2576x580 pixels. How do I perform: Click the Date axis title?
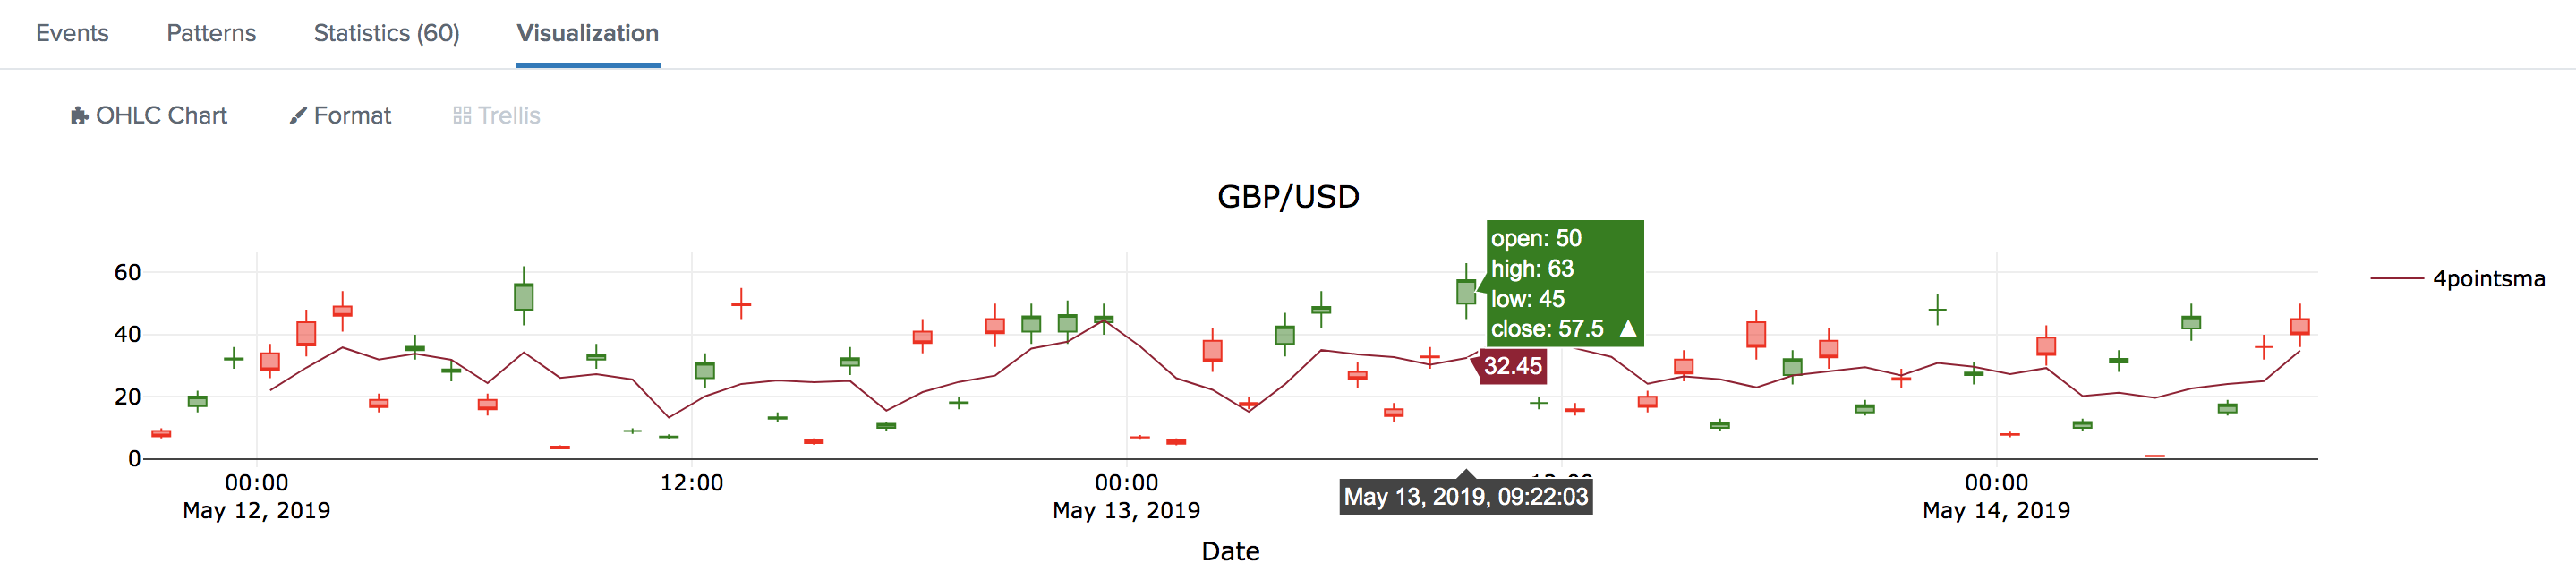(x=1230, y=551)
